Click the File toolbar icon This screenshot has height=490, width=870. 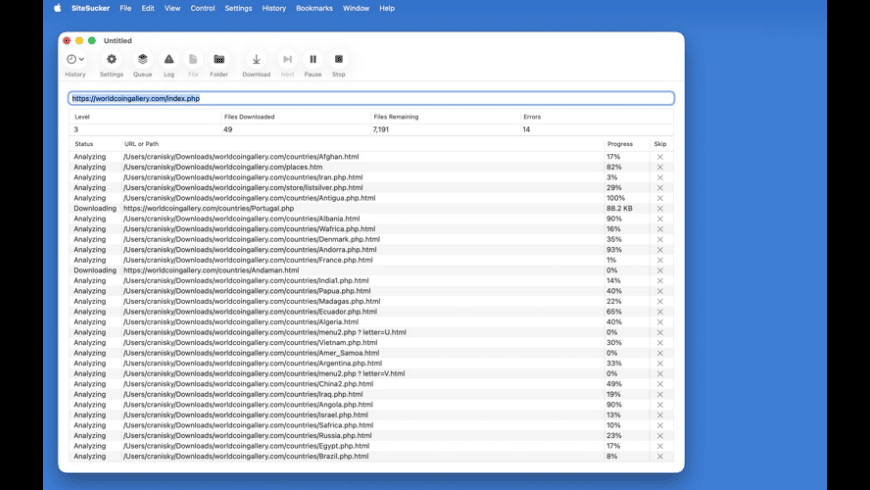point(193,59)
